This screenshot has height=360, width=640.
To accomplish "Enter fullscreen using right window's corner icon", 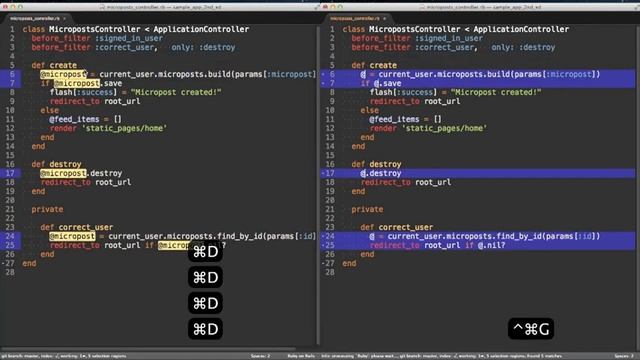I will [x=637, y=7].
